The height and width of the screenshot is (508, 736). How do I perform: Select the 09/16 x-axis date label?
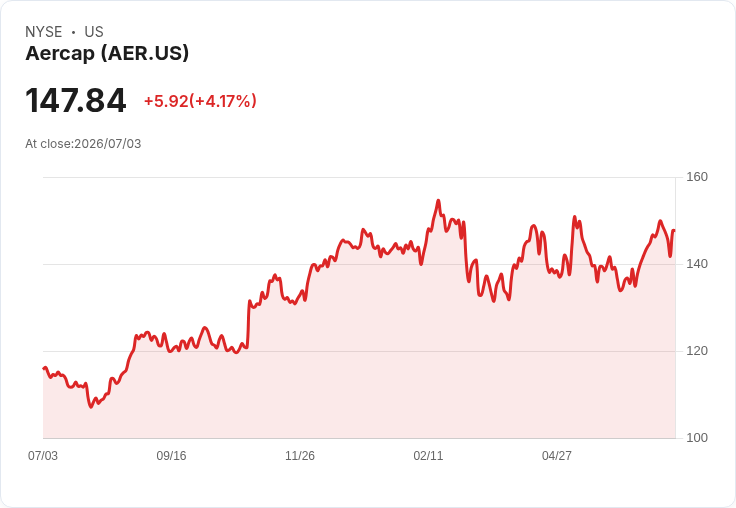pyautogui.click(x=171, y=455)
